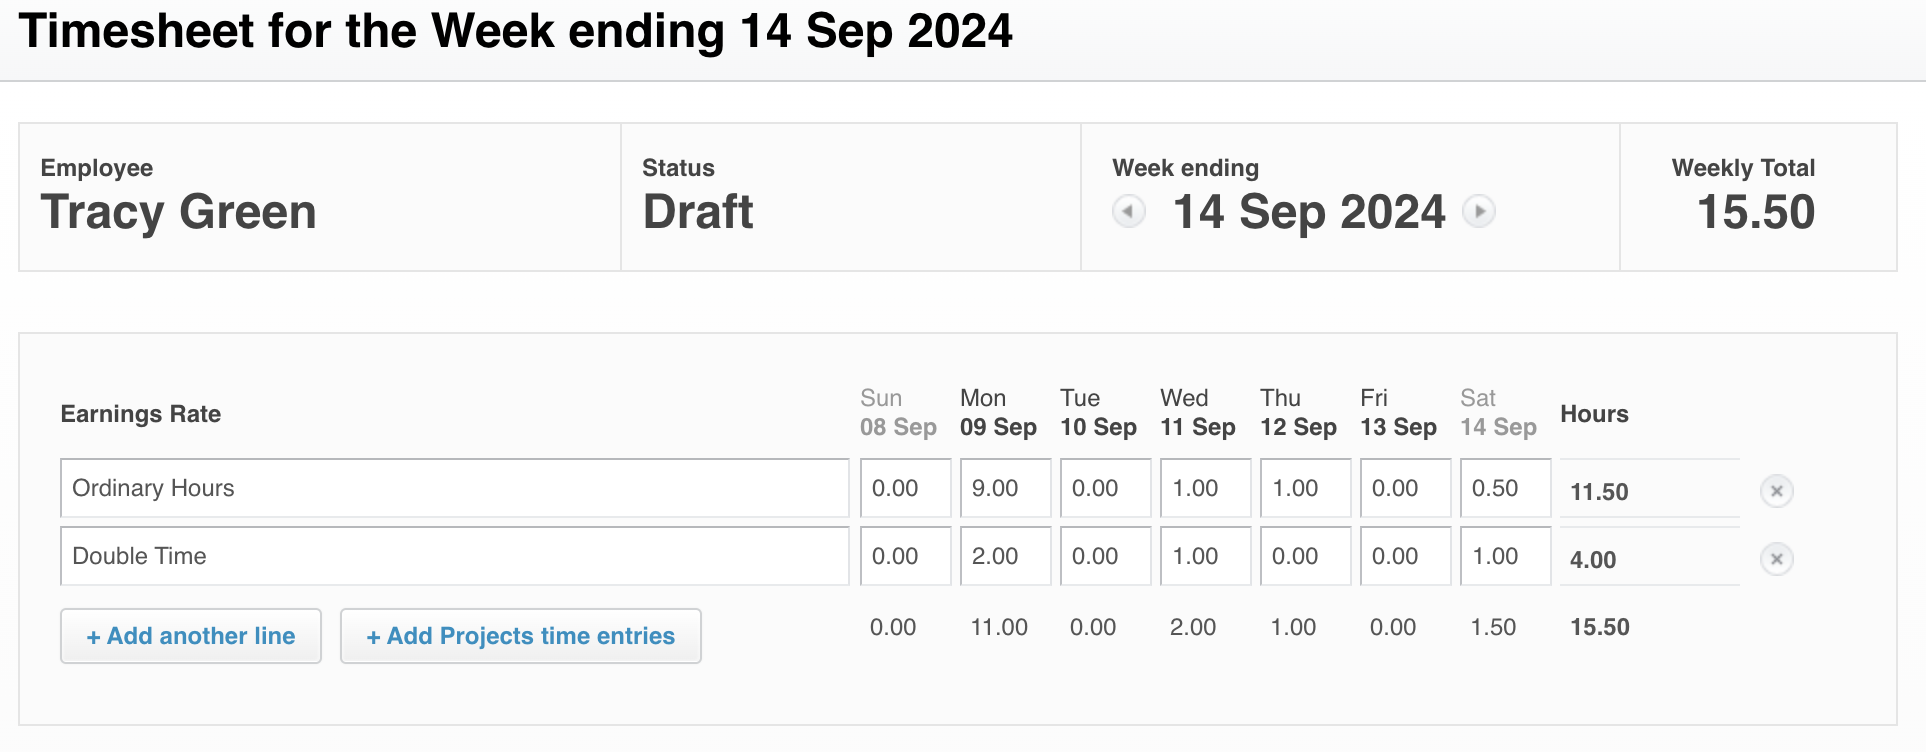Open the Ordinary Hours earnings rate field
This screenshot has height=752, width=1926.
click(455, 488)
